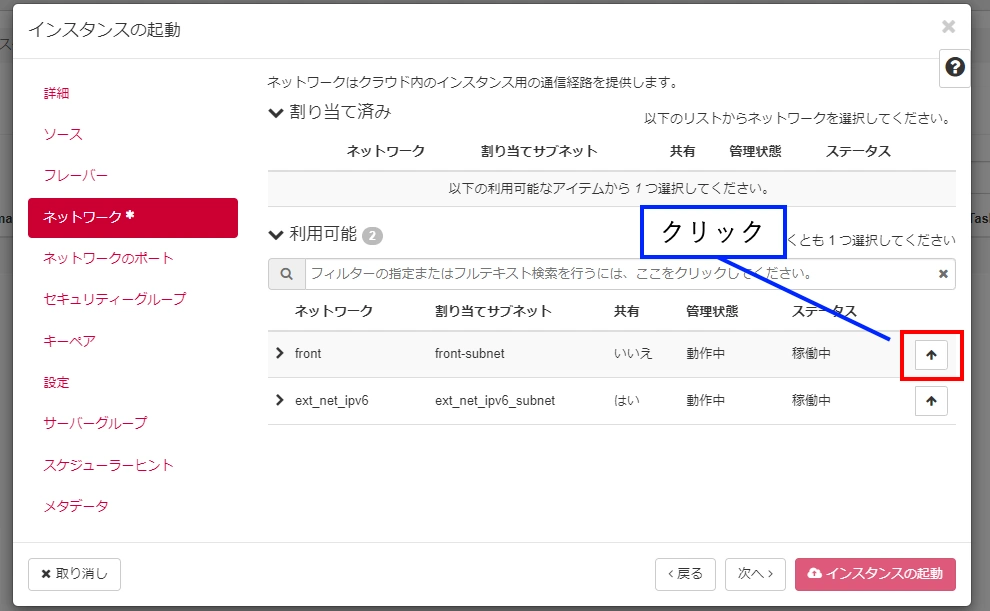This screenshot has height=611, width=990.
Task: Clear the filter field with x icon
Action: 942,274
